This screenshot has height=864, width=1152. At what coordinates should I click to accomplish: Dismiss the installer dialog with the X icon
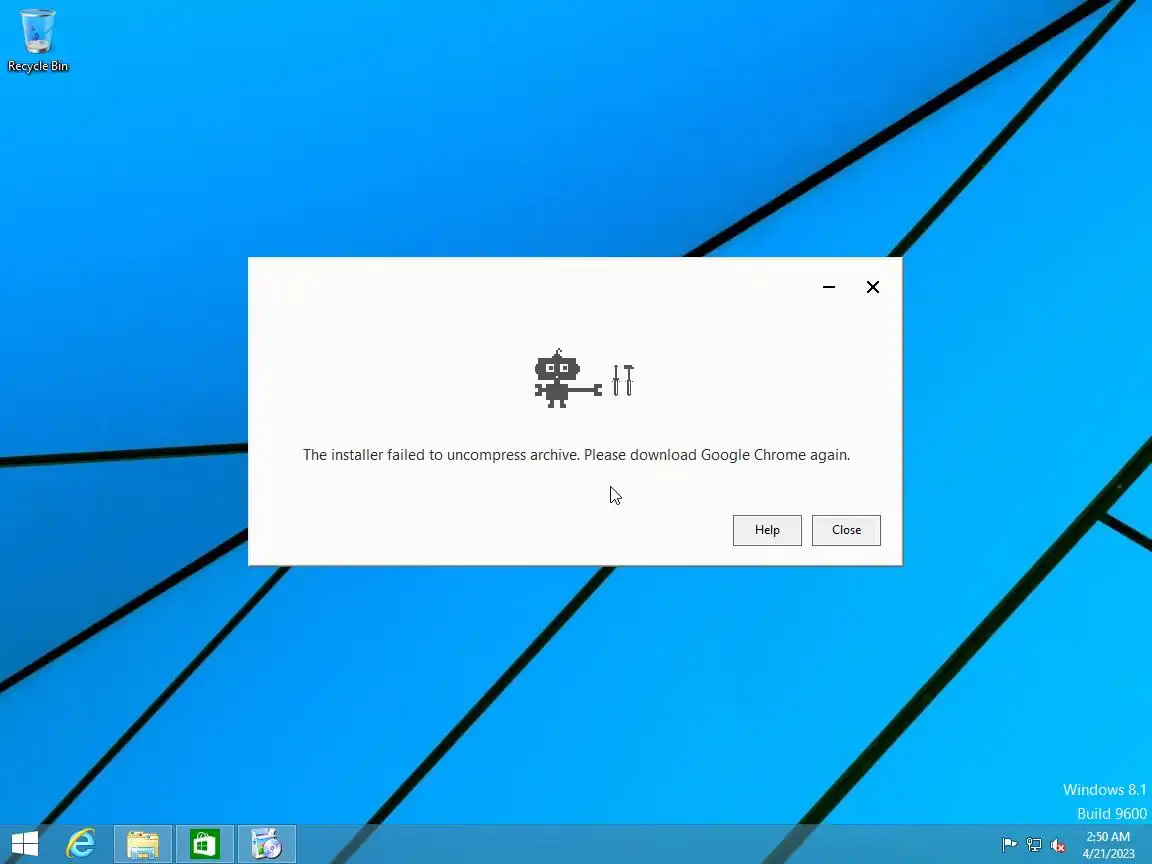click(x=873, y=287)
